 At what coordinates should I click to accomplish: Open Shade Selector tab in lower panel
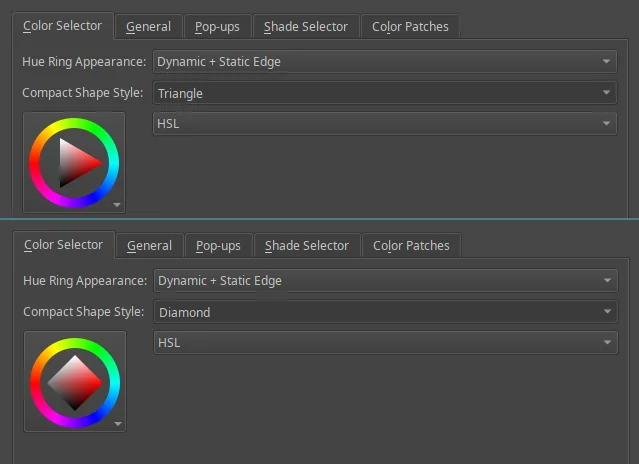click(x=307, y=246)
